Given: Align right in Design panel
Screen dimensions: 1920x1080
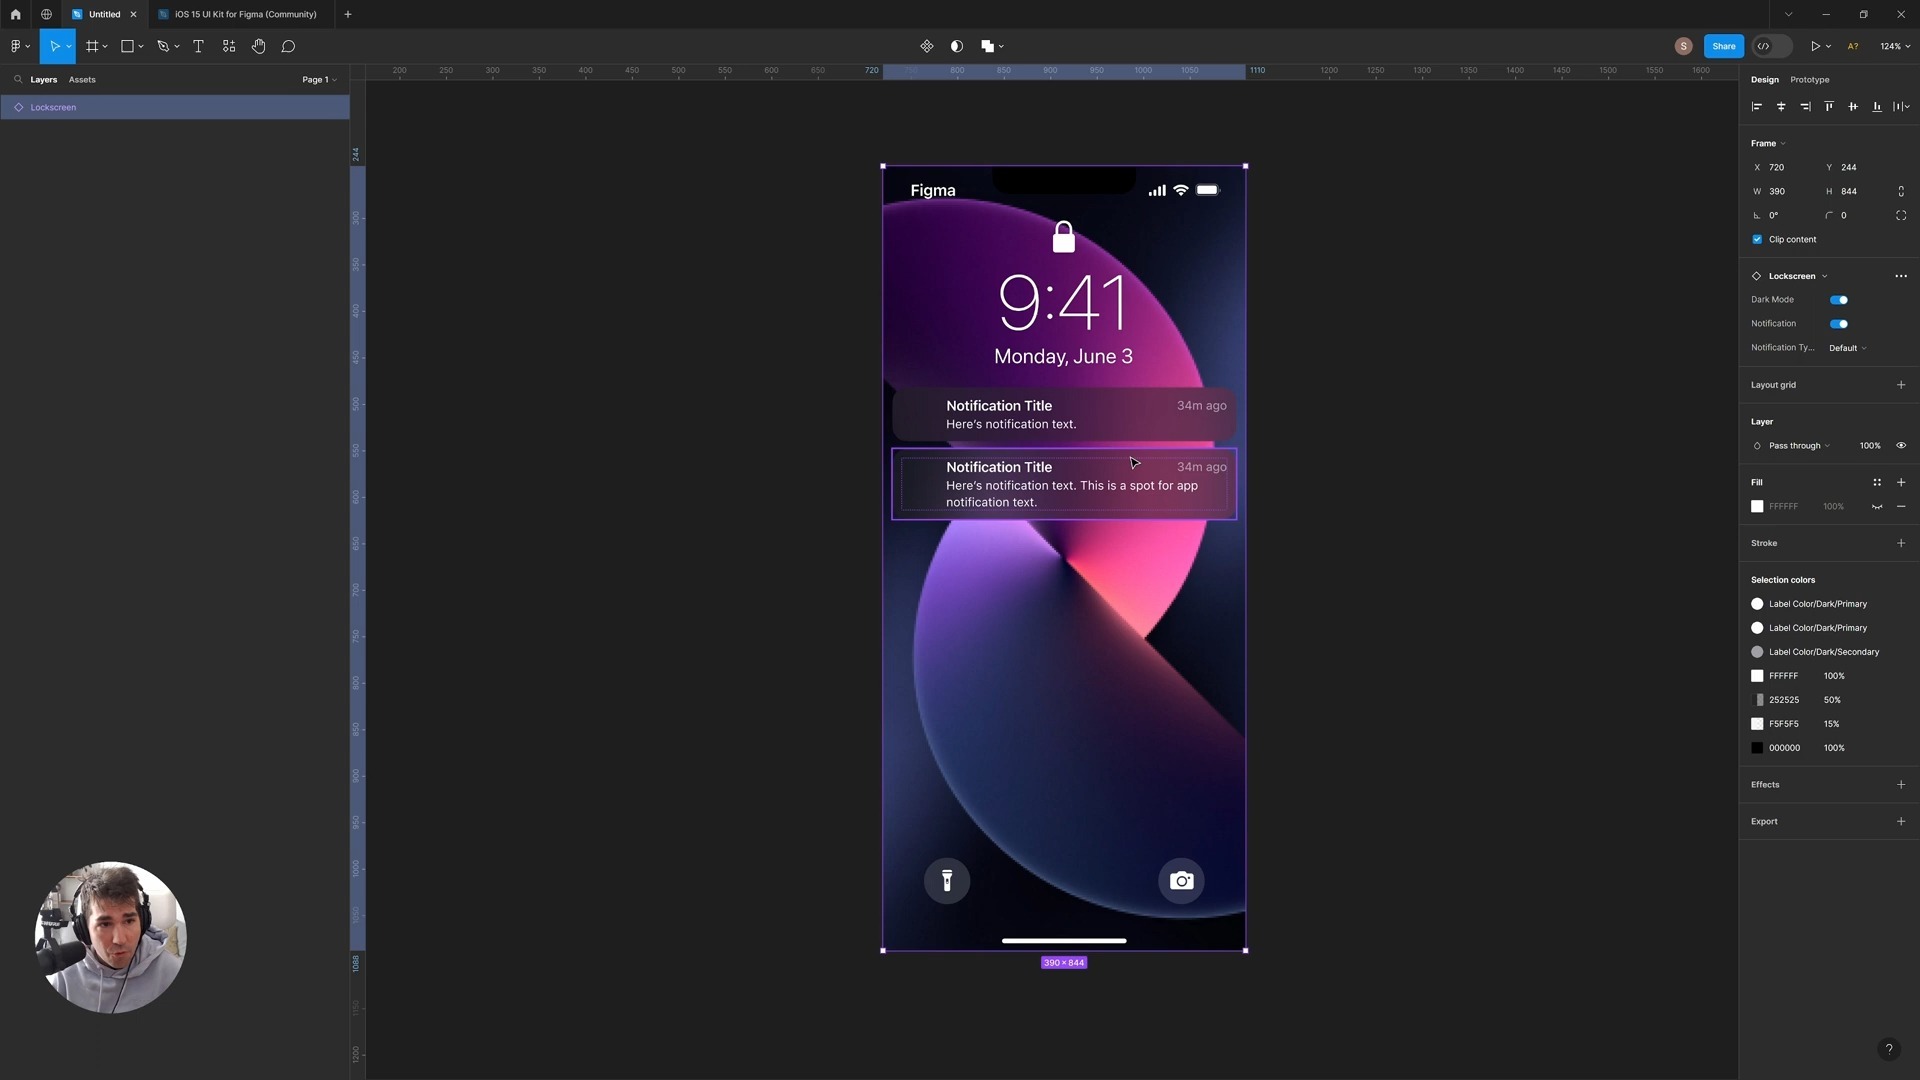Looking at the screenshot, I should coord(1805,107).
